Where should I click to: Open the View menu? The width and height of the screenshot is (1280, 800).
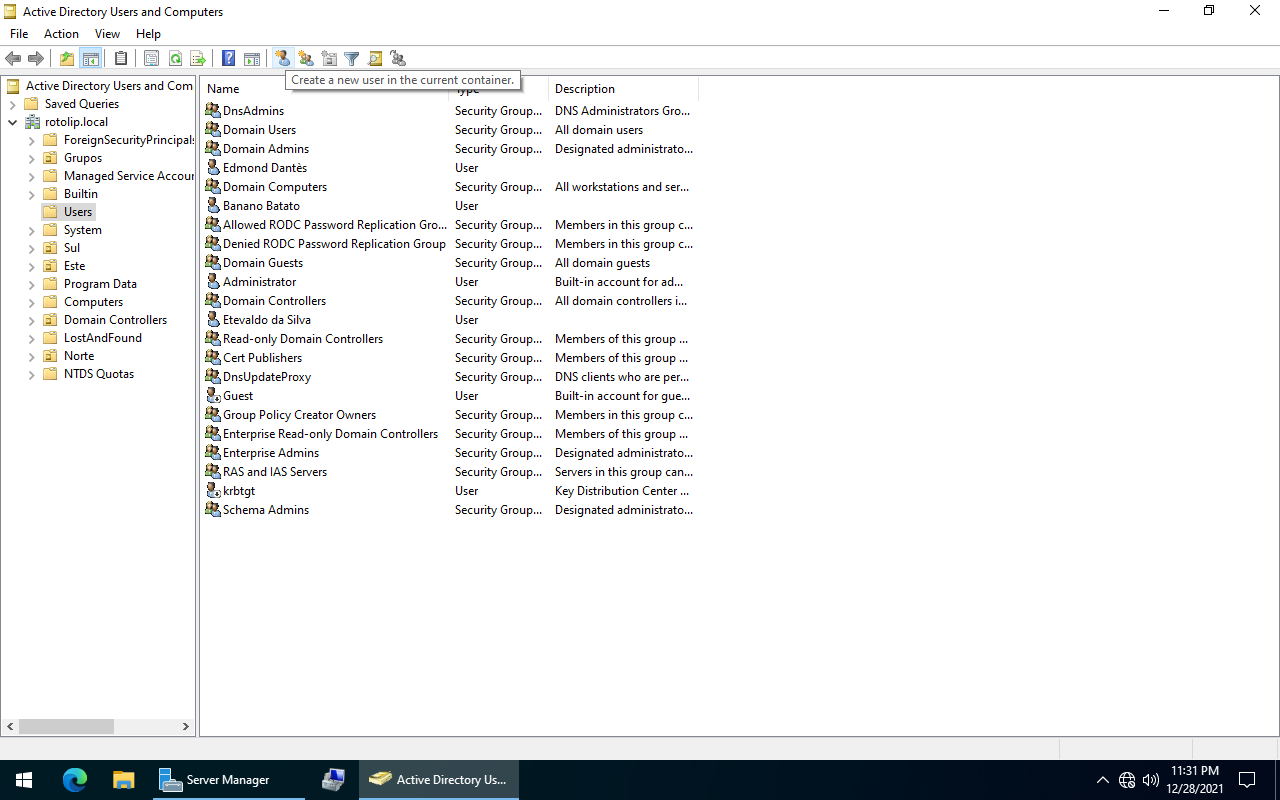coord(107,34)
